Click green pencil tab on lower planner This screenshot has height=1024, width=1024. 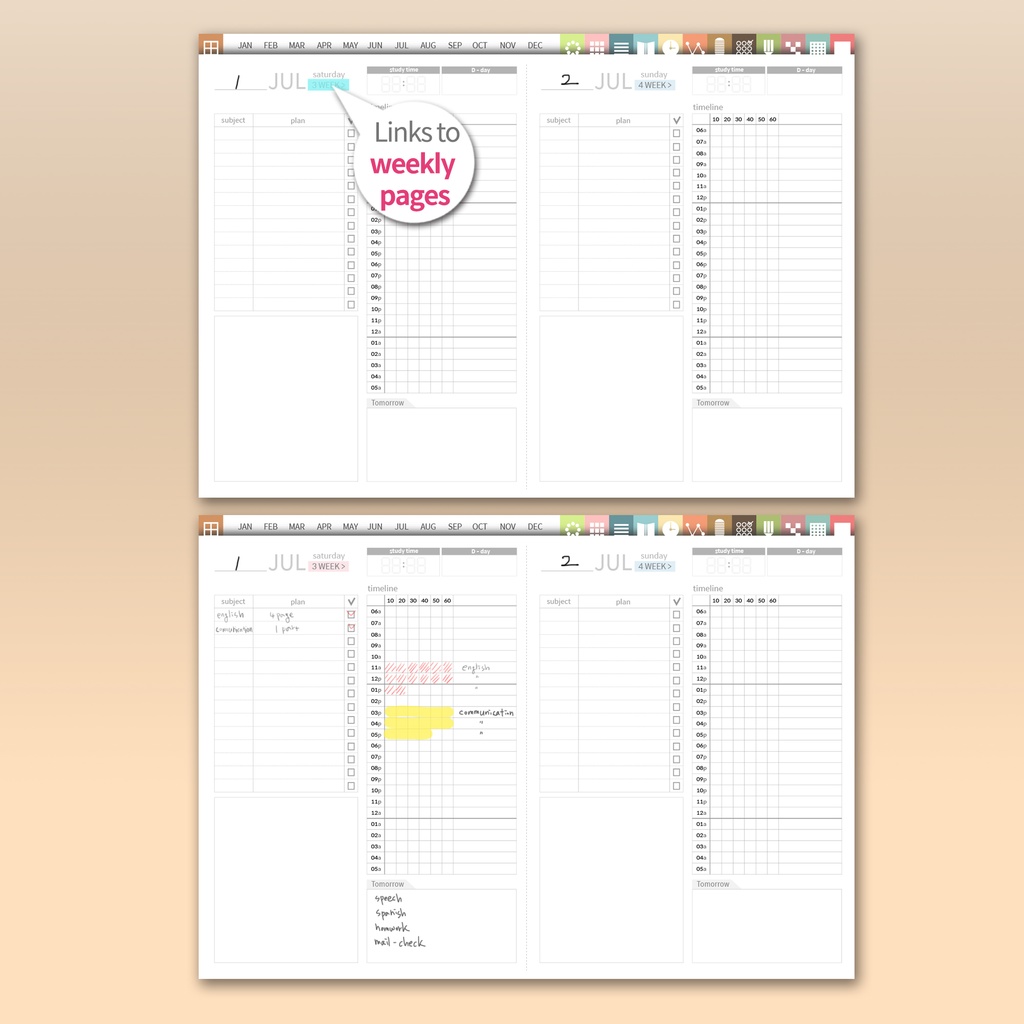[768, 526]
